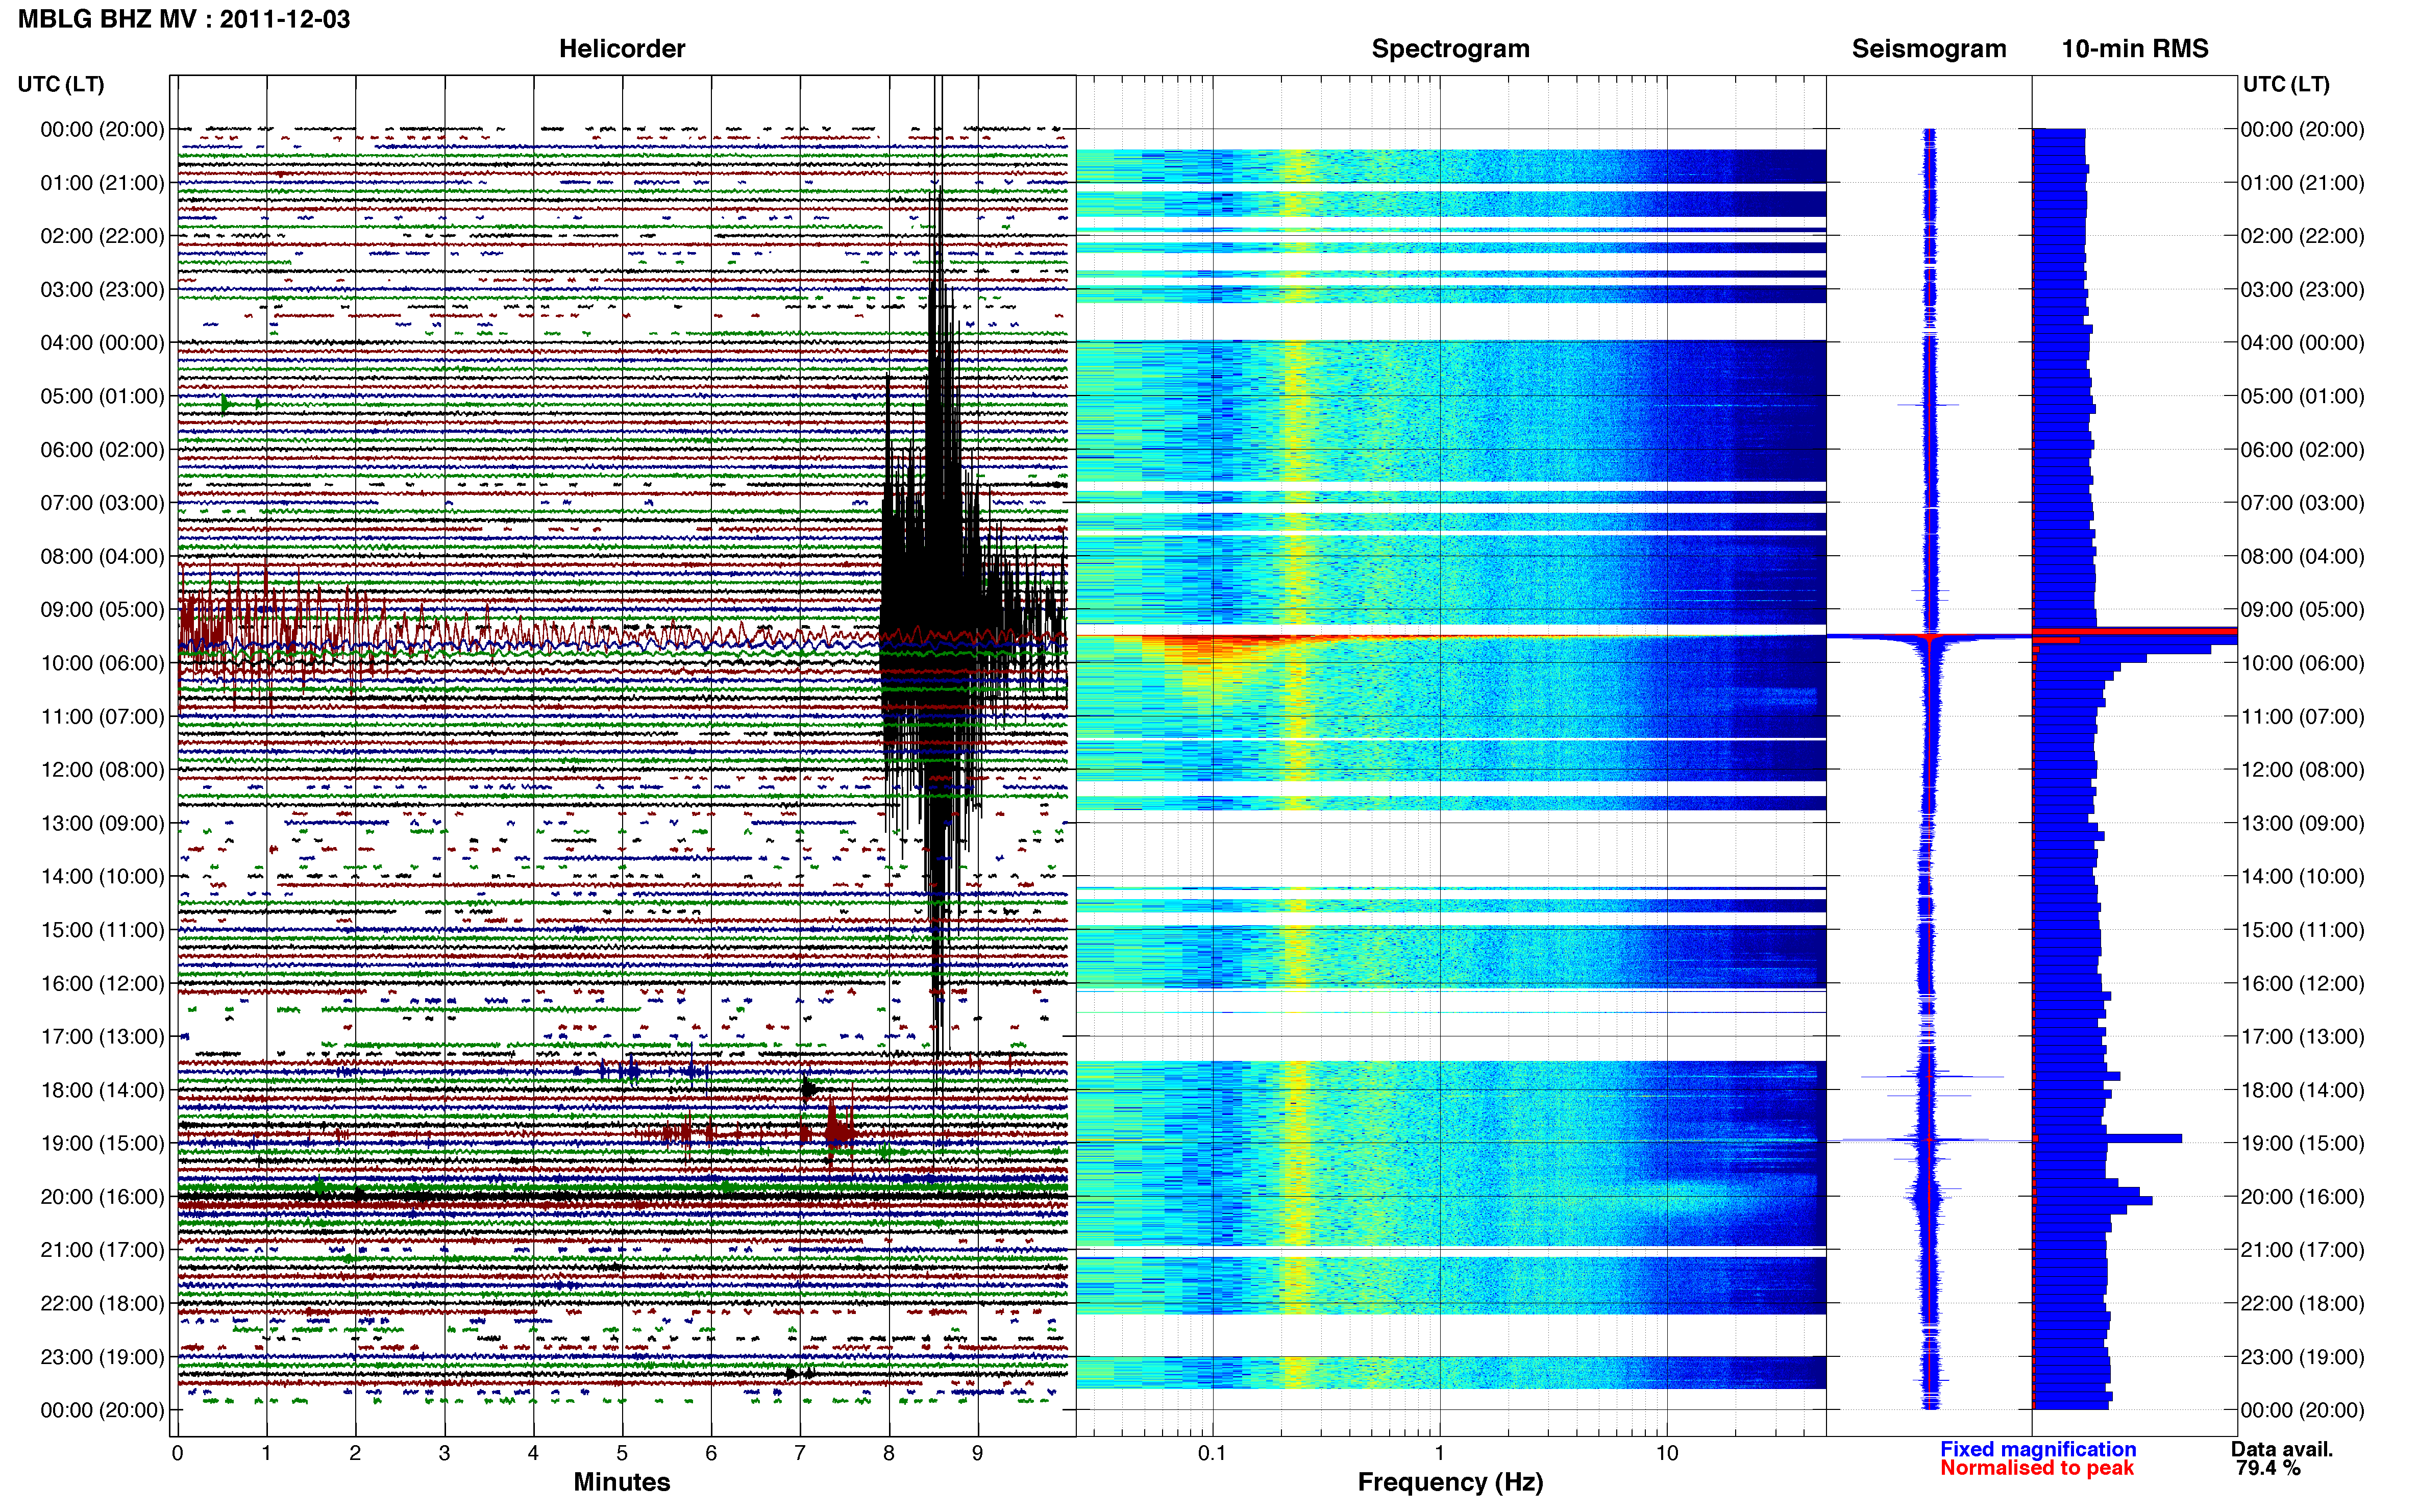Click left-axis time label 18:00 (14:00)
The image size is (2419, 1512).
(102, 1089)
